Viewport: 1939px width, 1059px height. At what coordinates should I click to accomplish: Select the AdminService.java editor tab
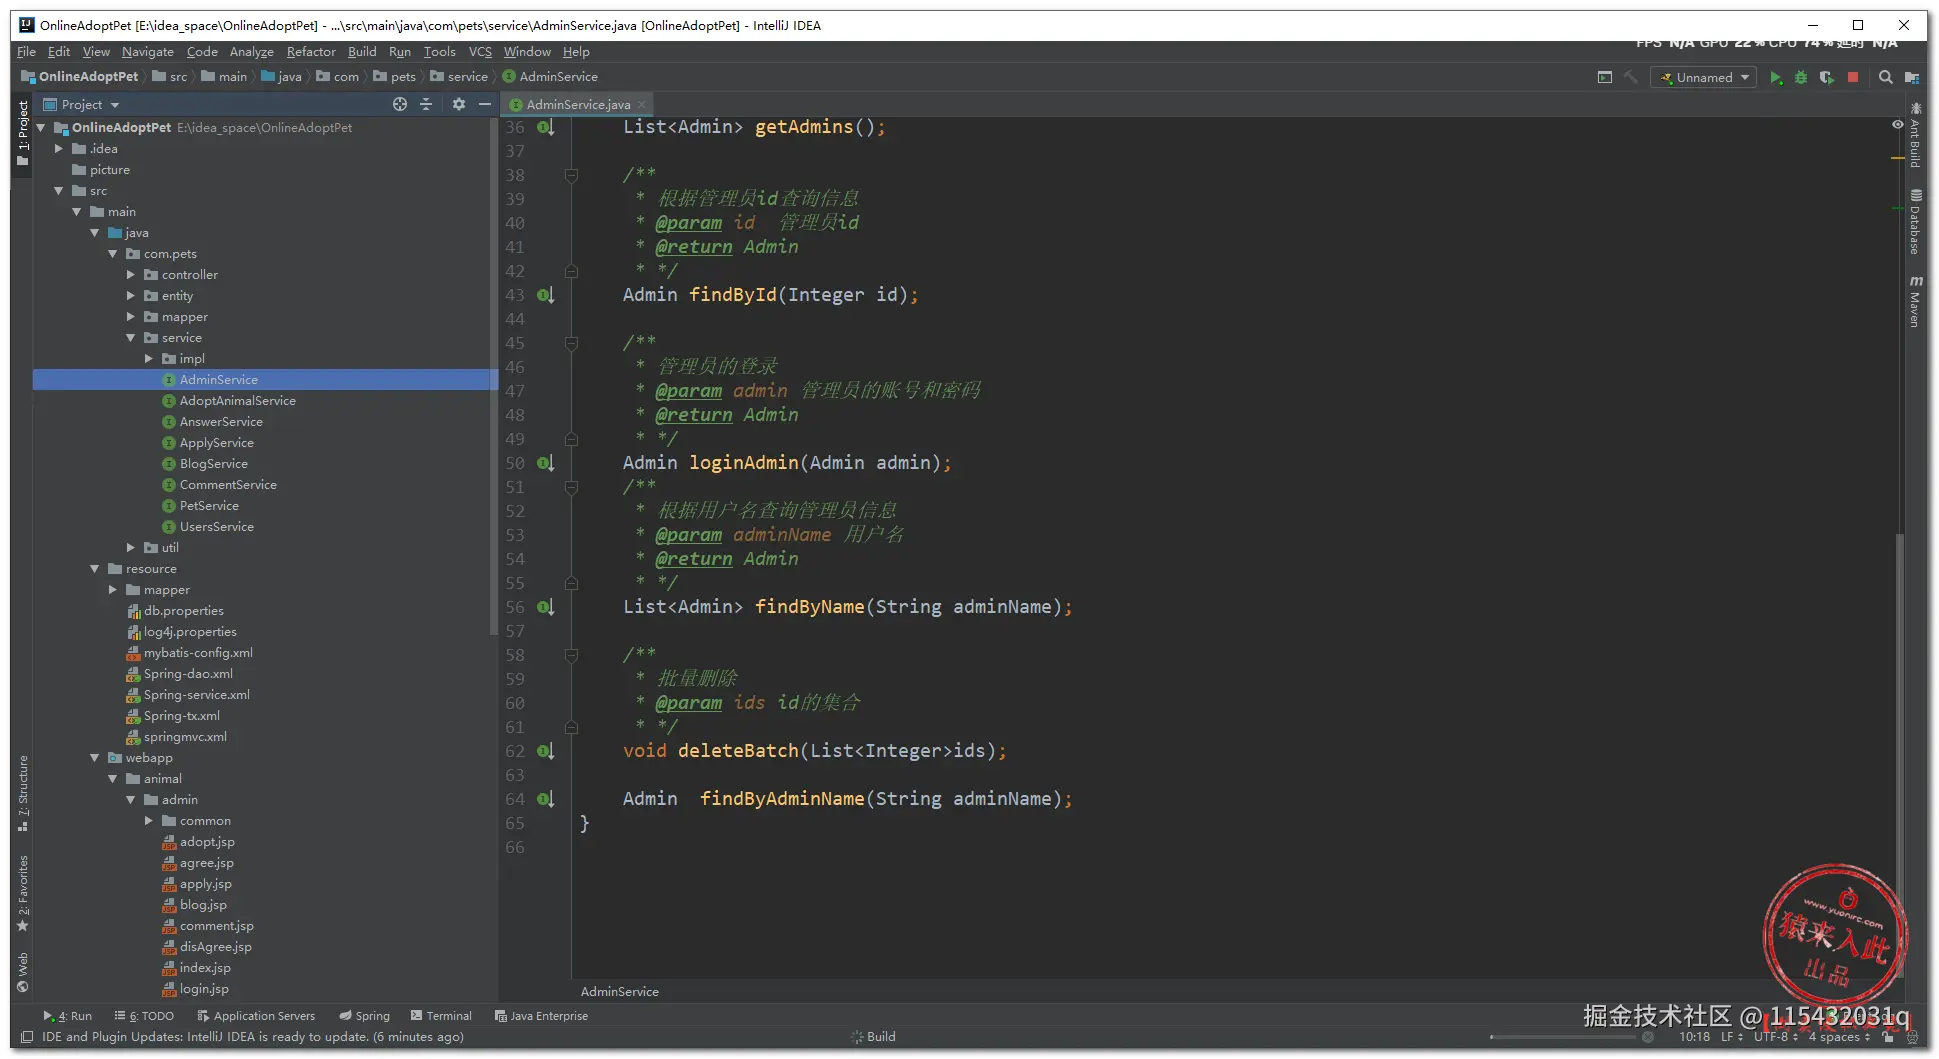(x=578, y=104)
